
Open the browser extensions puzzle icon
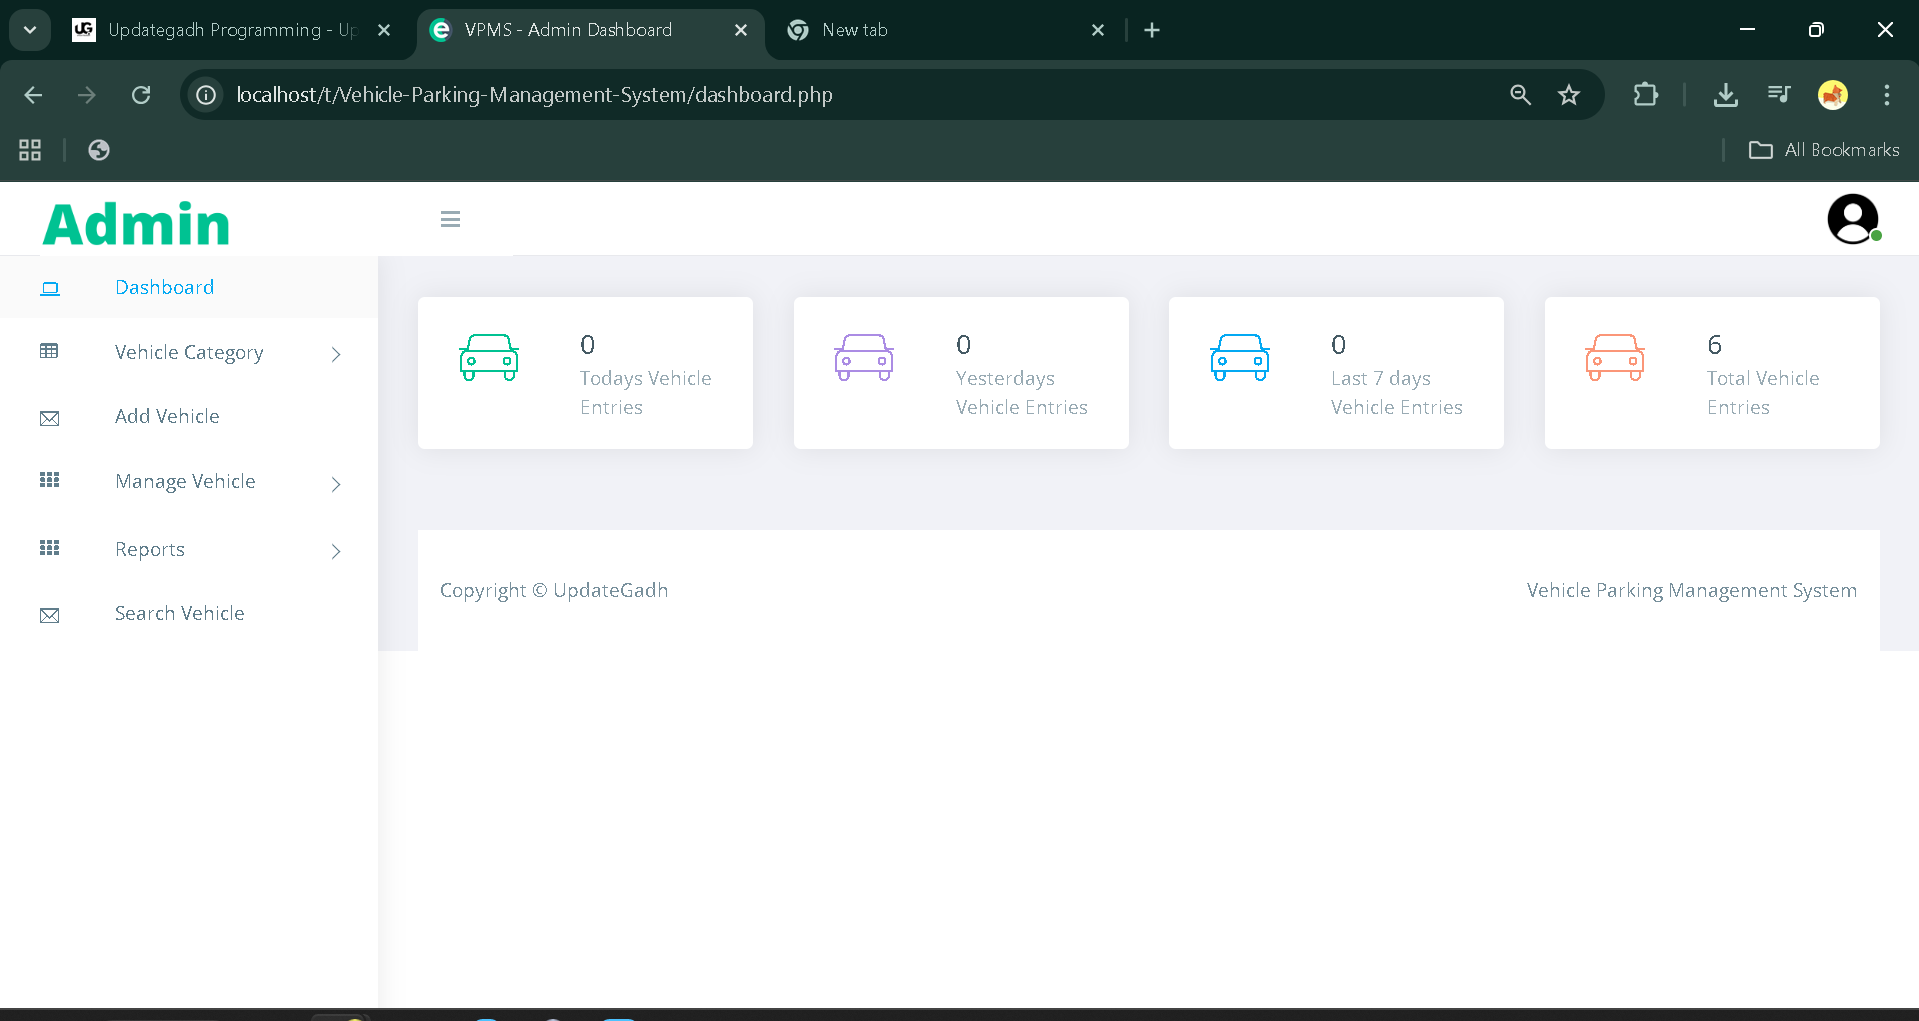1645,95
